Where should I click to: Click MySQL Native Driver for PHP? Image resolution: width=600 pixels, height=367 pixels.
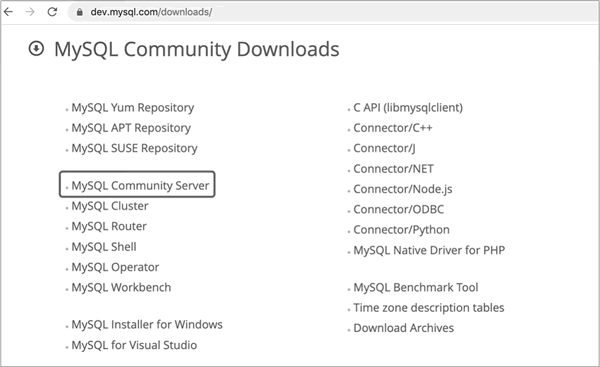[429, 250]
